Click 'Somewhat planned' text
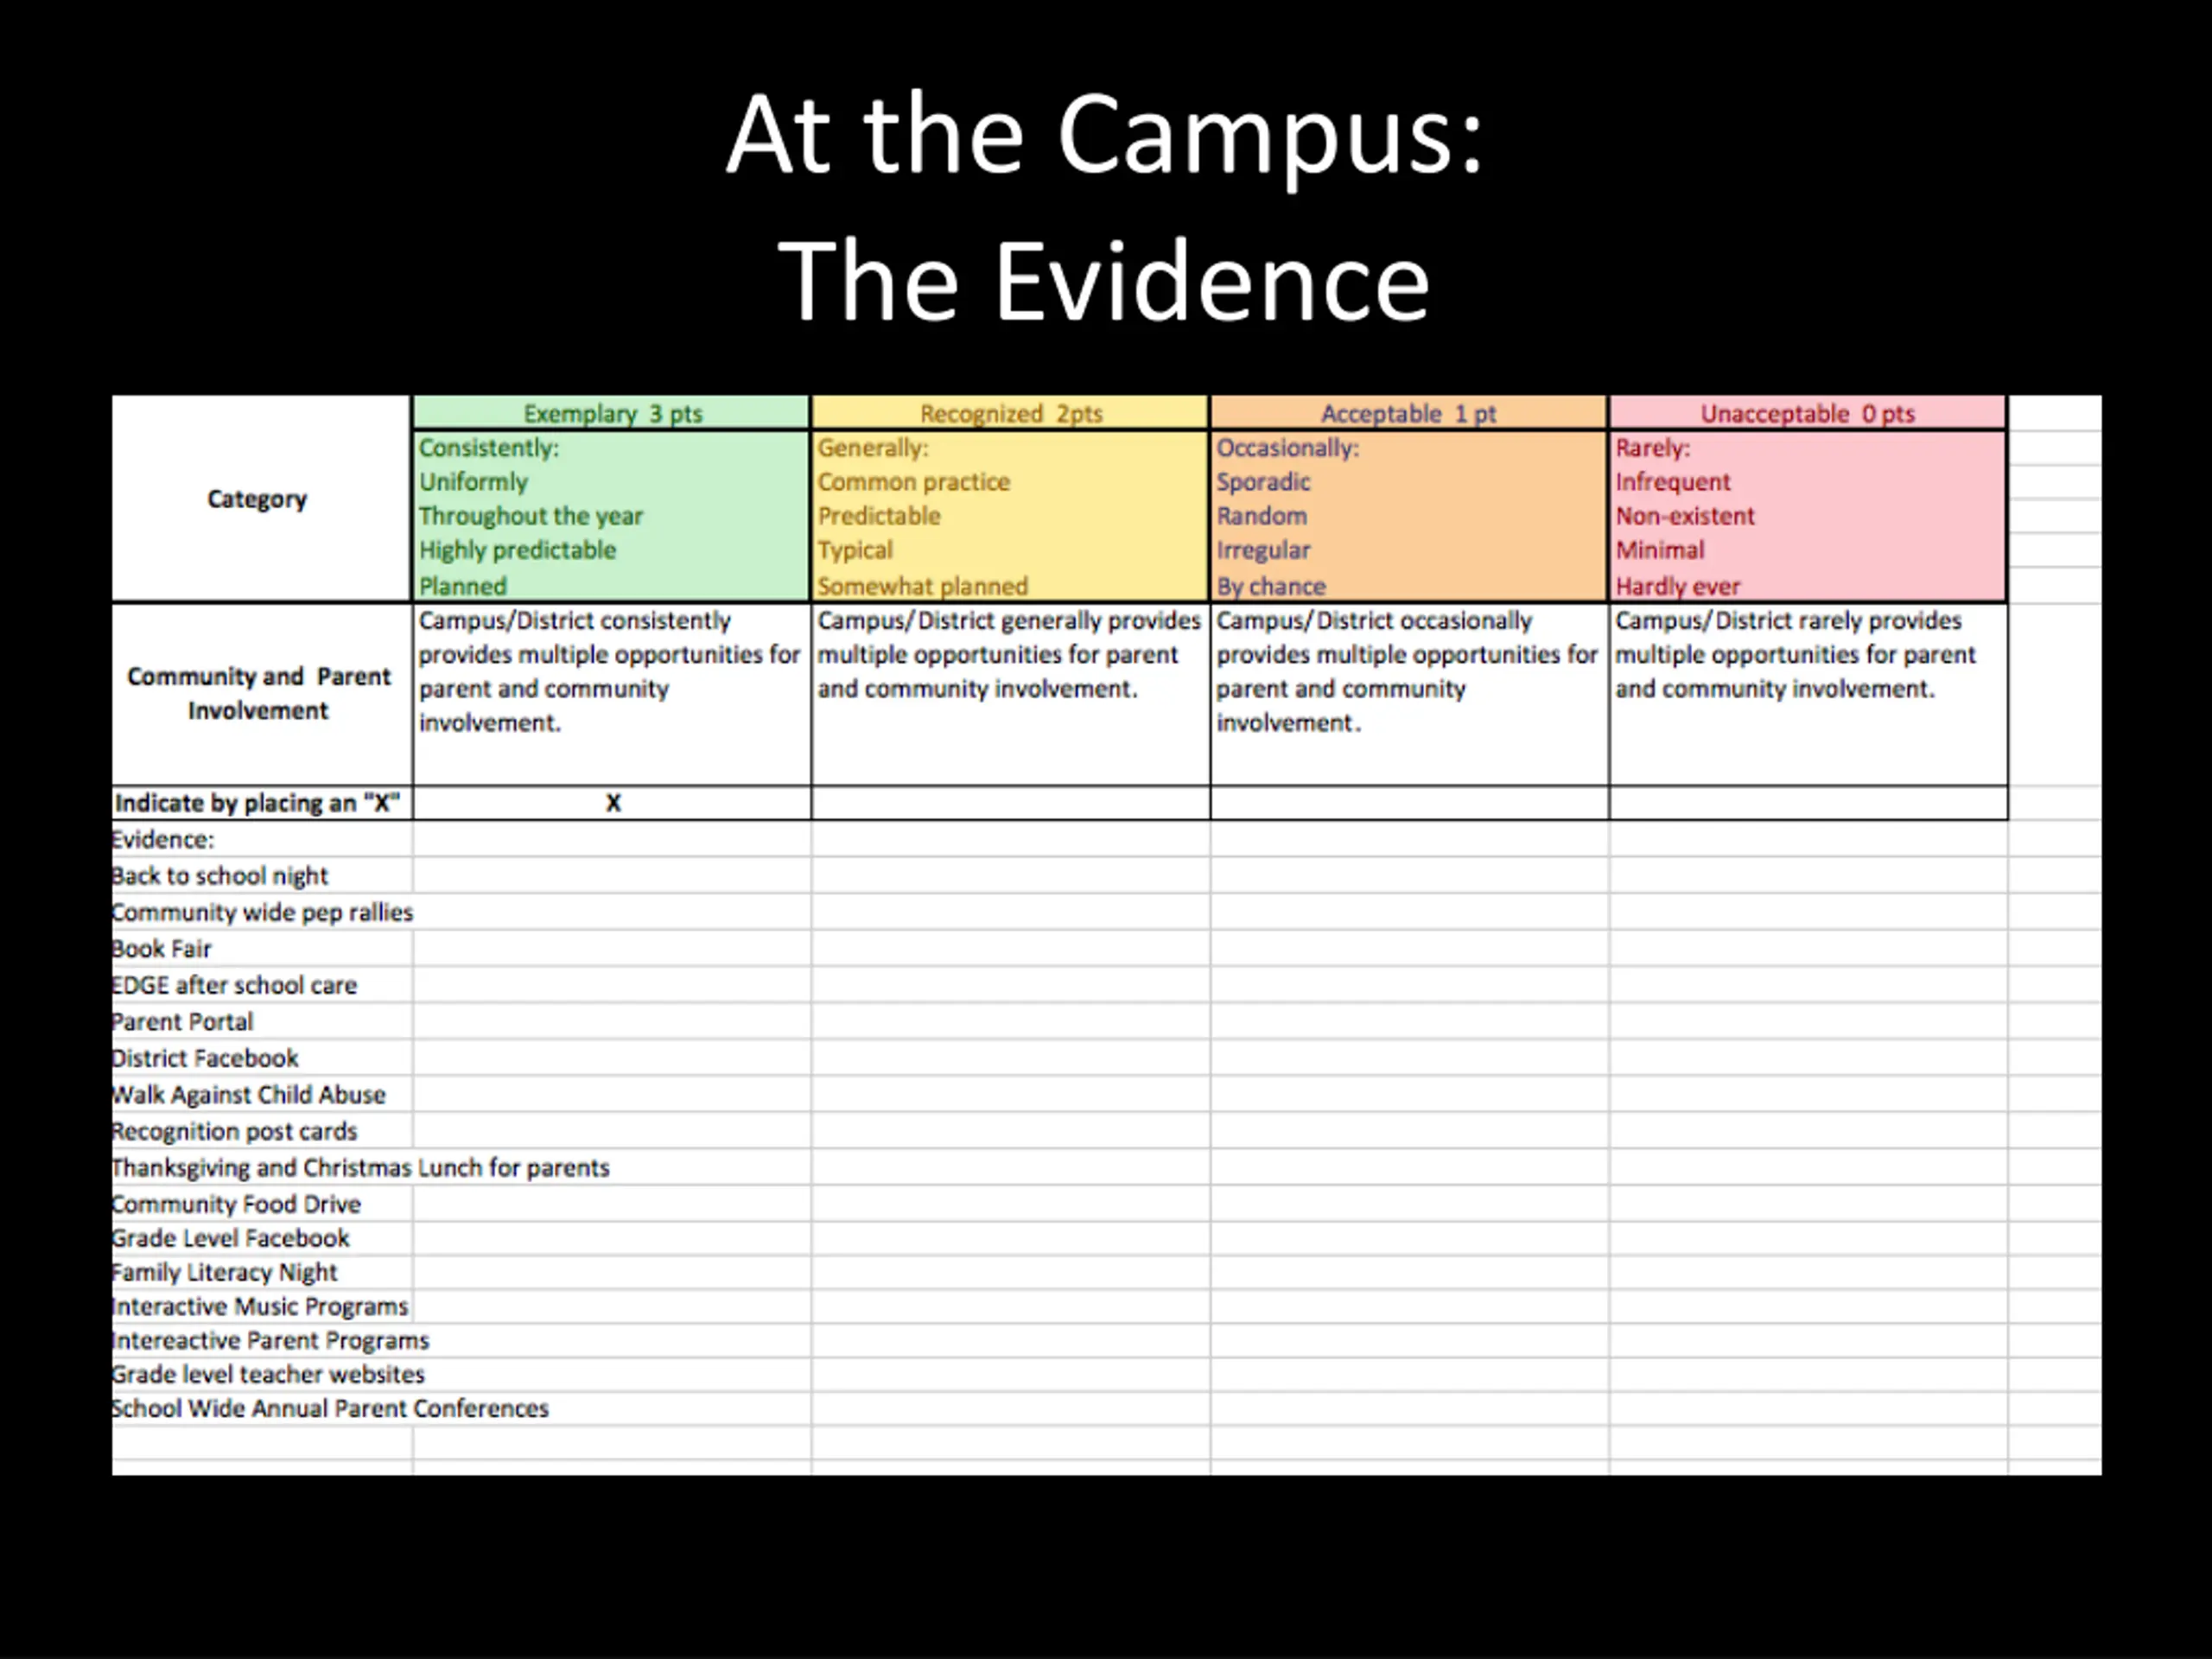The width and height of the screenshot is (2212, 1659). (922, 586)
